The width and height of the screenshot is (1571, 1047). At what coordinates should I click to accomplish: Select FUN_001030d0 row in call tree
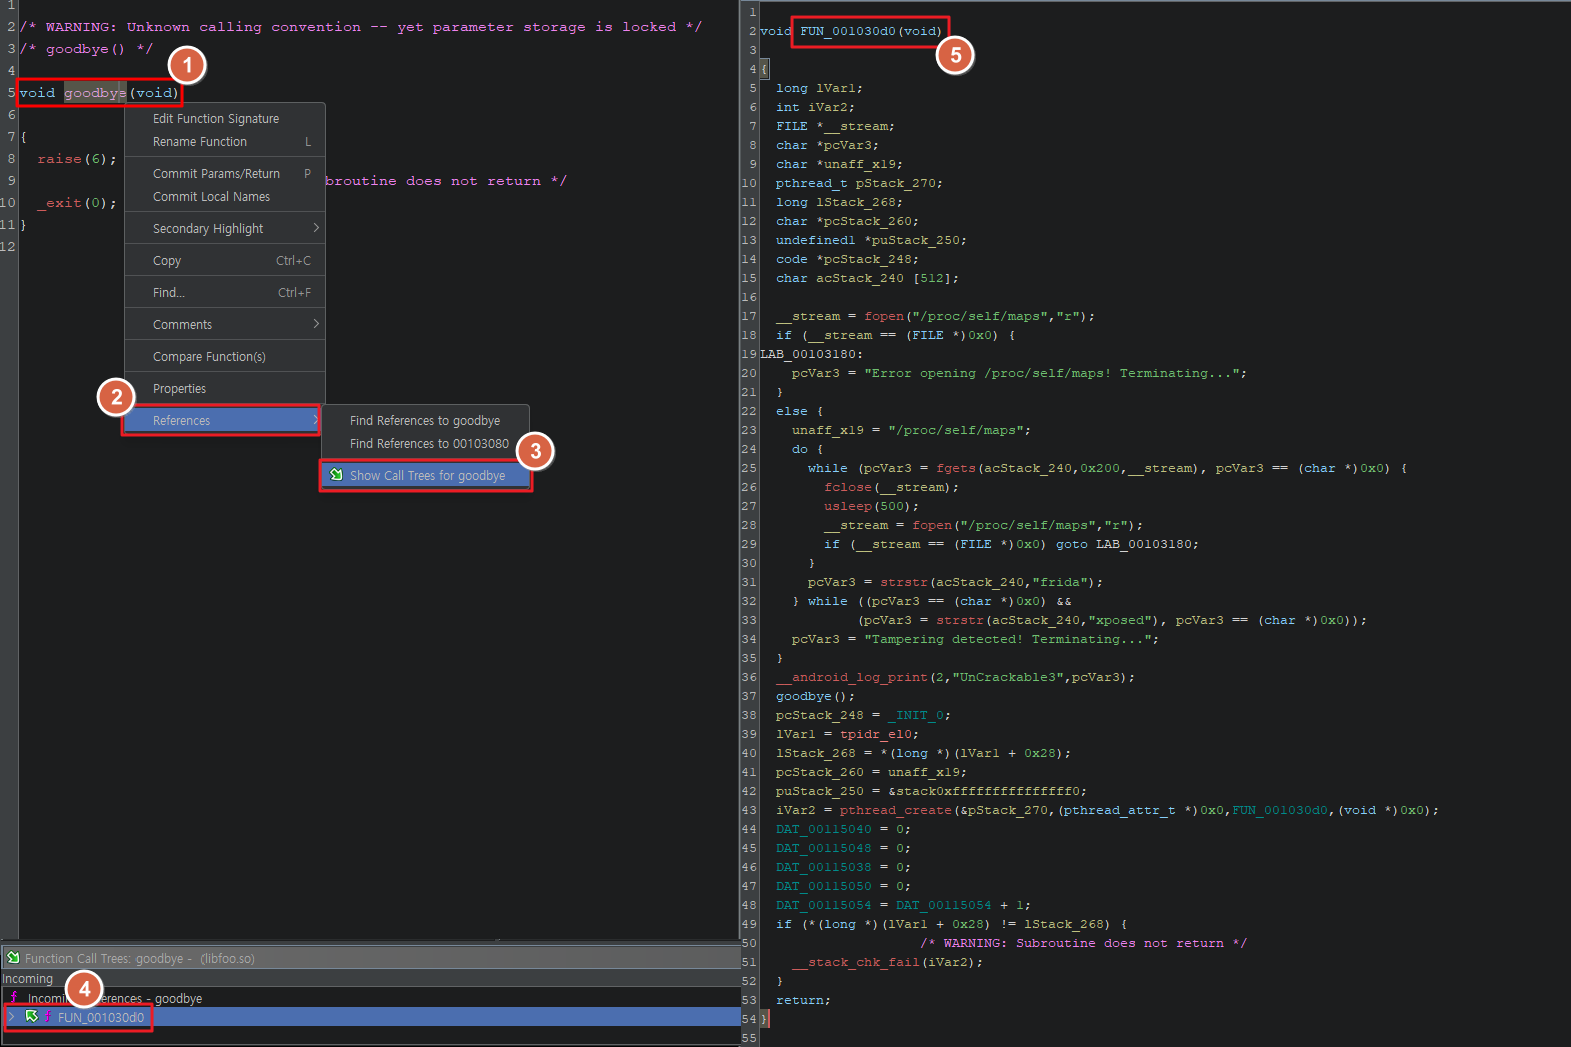pos(371,1017)
